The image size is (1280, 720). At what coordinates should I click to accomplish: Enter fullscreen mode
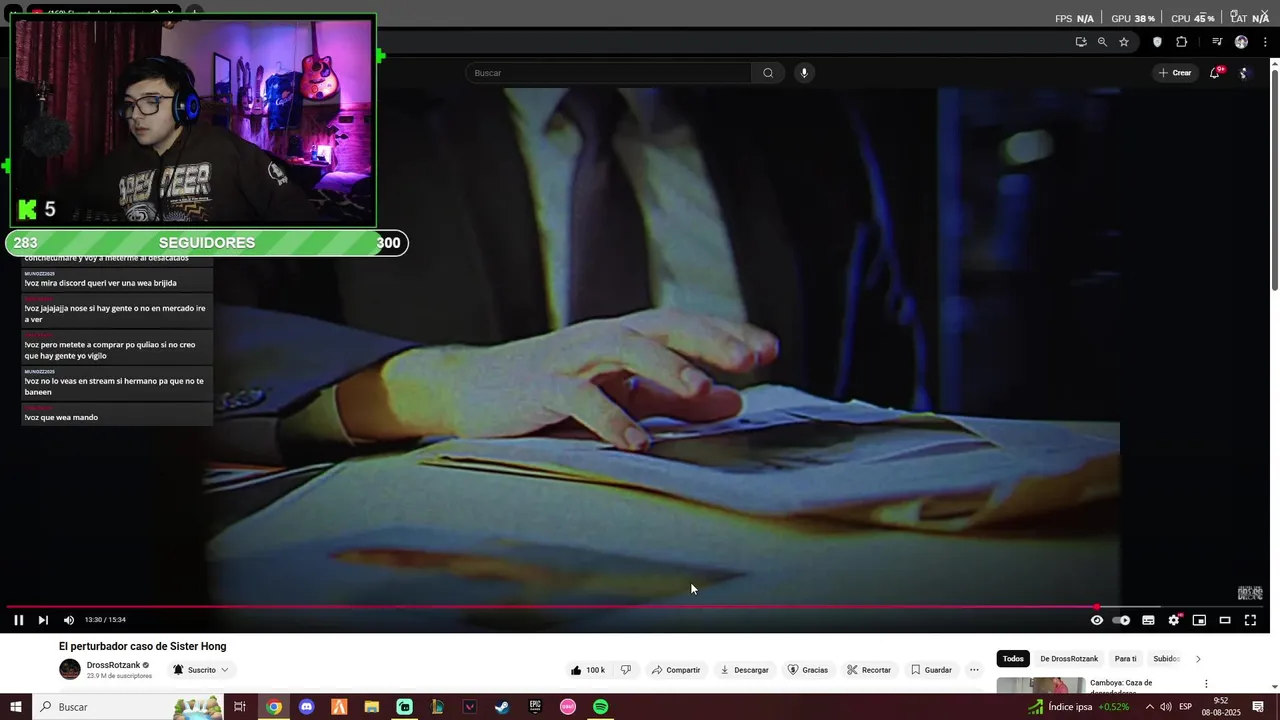[x=1250, y=620]
